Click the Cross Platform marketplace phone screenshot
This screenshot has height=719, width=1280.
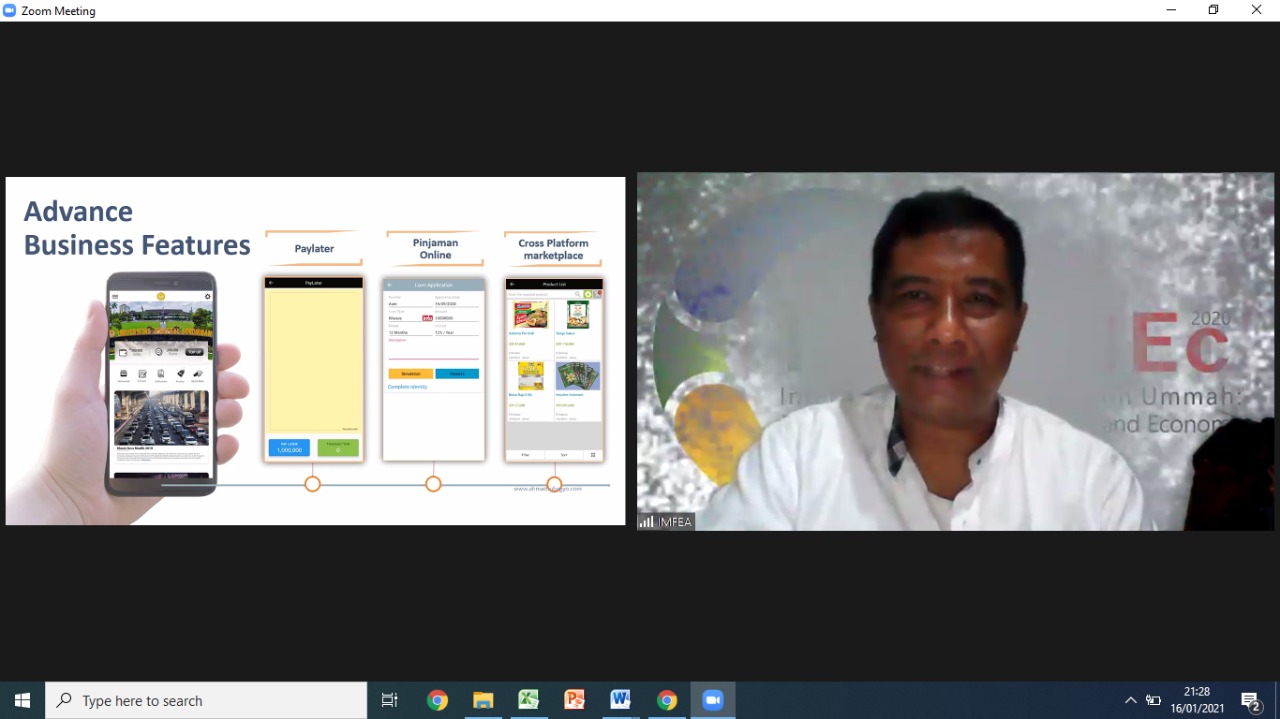click(x=554, y=369)
